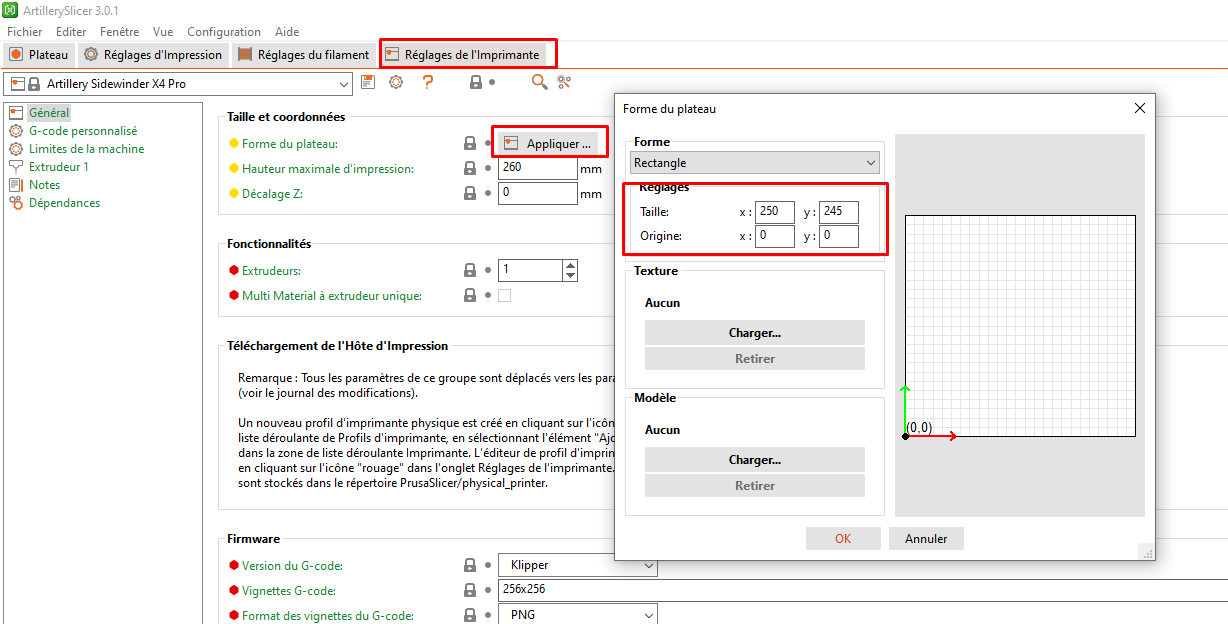1228x624 pixels.
Task: Click lock icon for Format des vignettes
Action: 470,615
